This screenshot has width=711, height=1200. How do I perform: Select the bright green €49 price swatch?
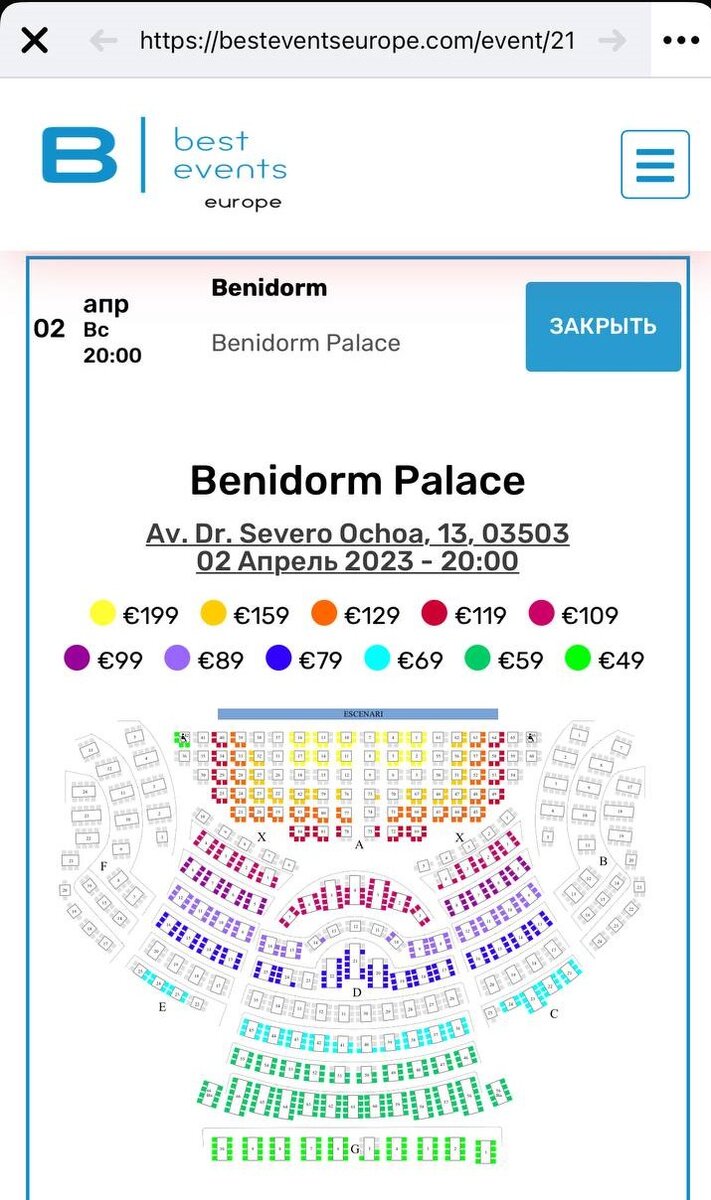click(577, 659)
